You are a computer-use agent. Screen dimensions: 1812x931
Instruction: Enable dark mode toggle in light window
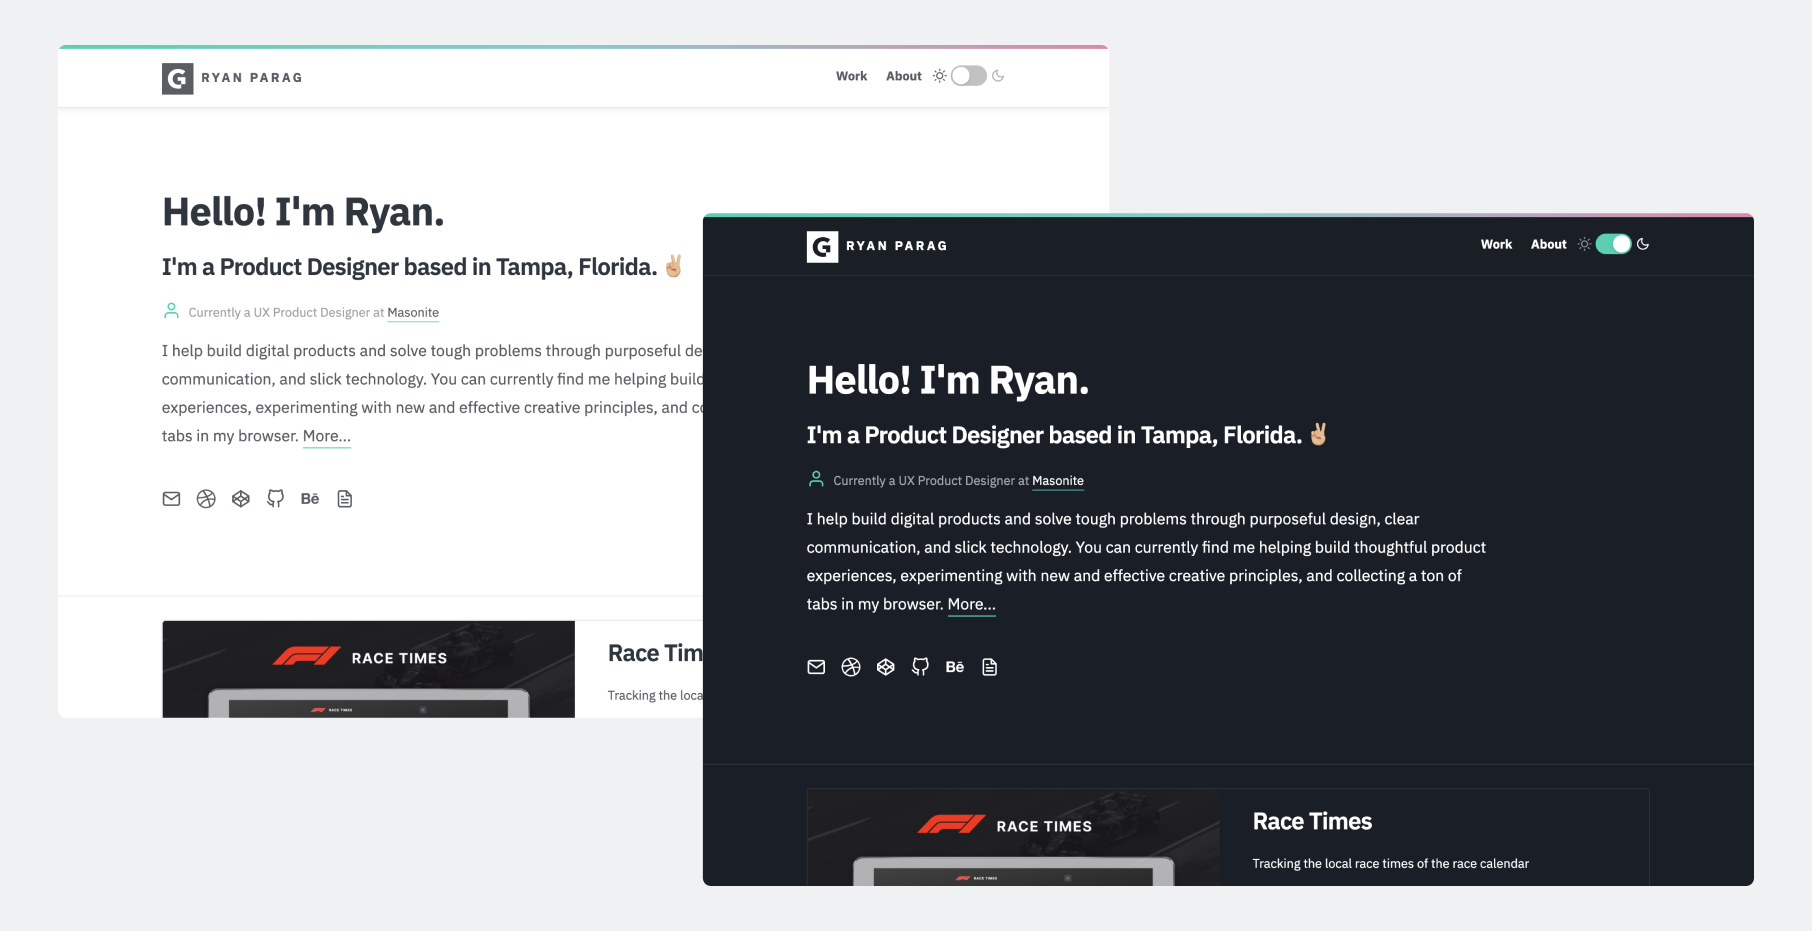[x=968, y=76]
